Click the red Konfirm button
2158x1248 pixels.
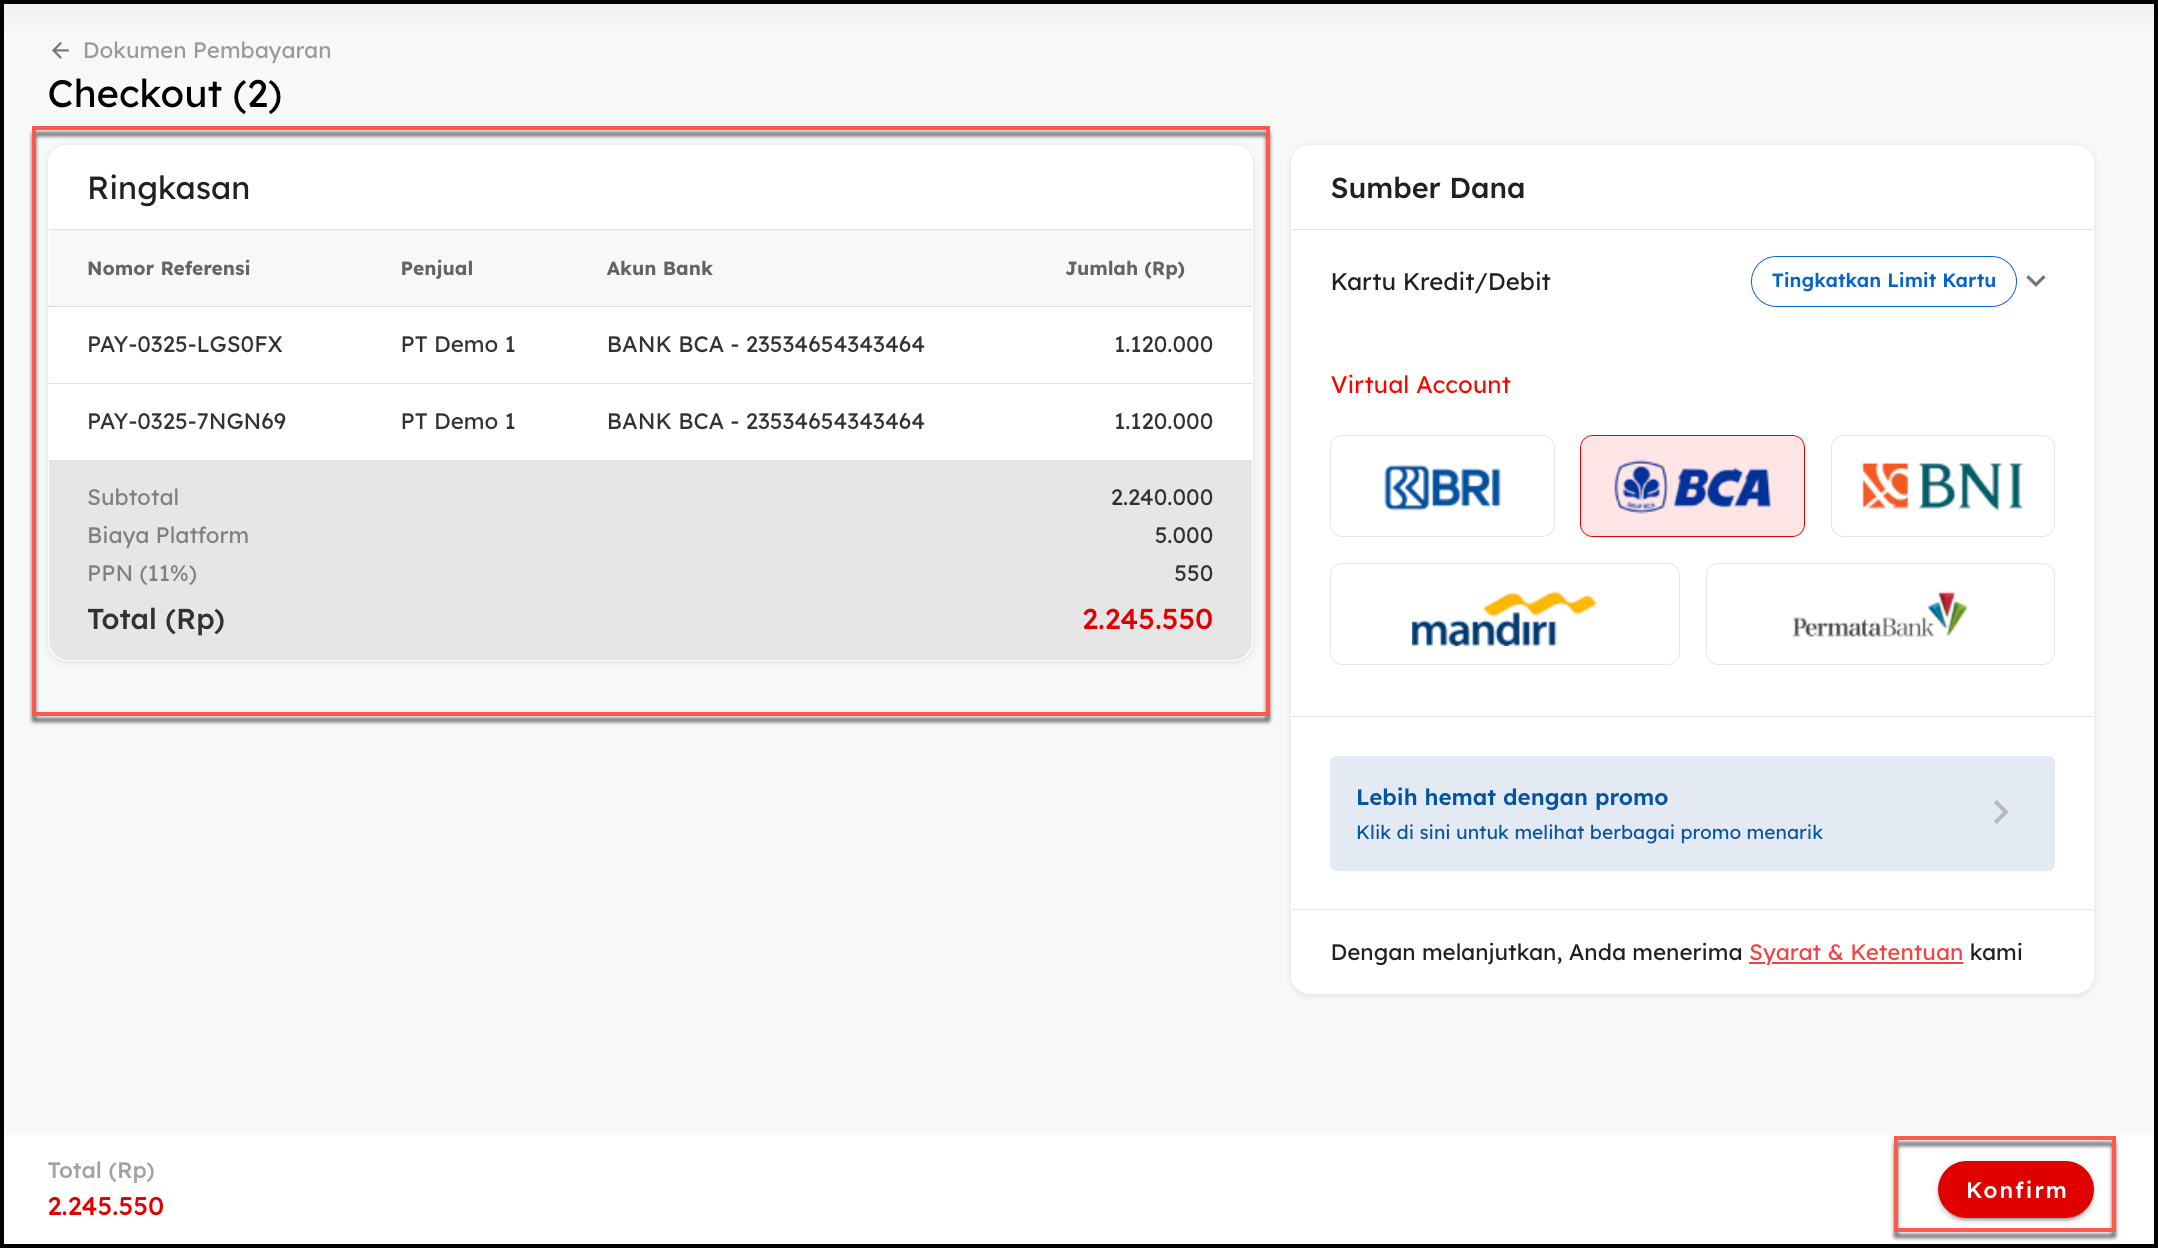click(x=2014, y=1190)
